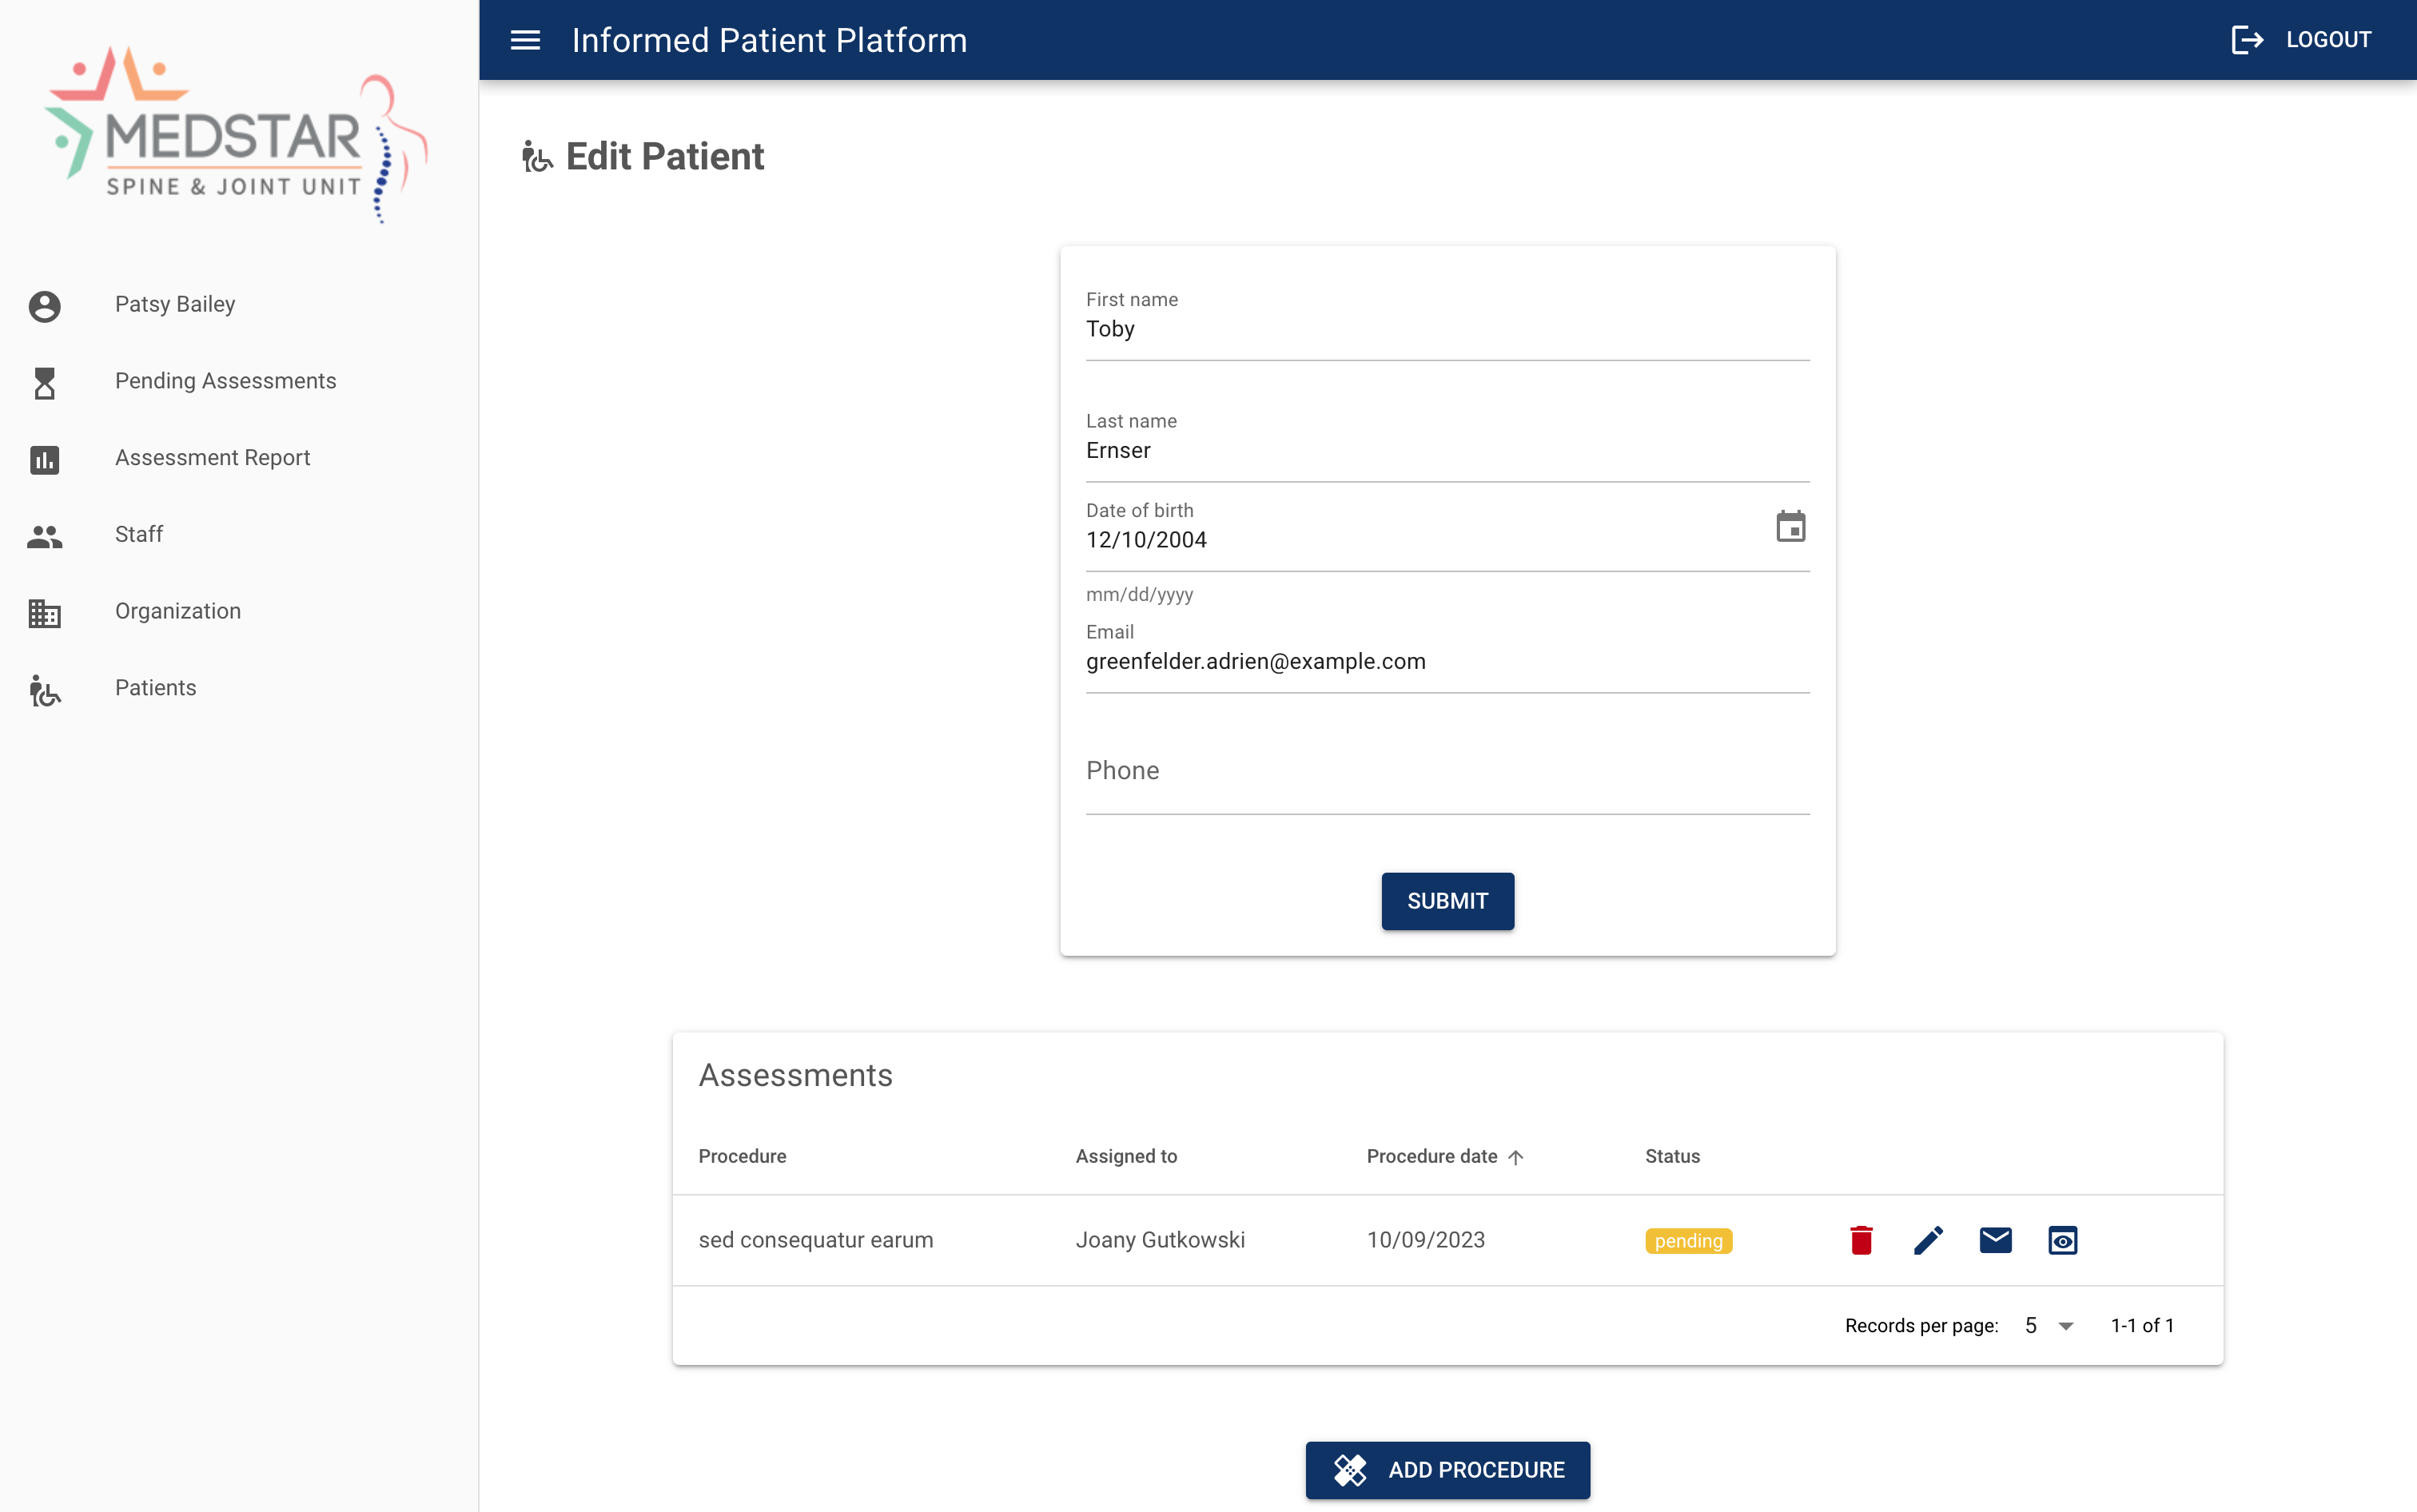Screen dimensions: 2417x1512
Task: Open the date of birth calendar picker
Action: coord(1790,526)
